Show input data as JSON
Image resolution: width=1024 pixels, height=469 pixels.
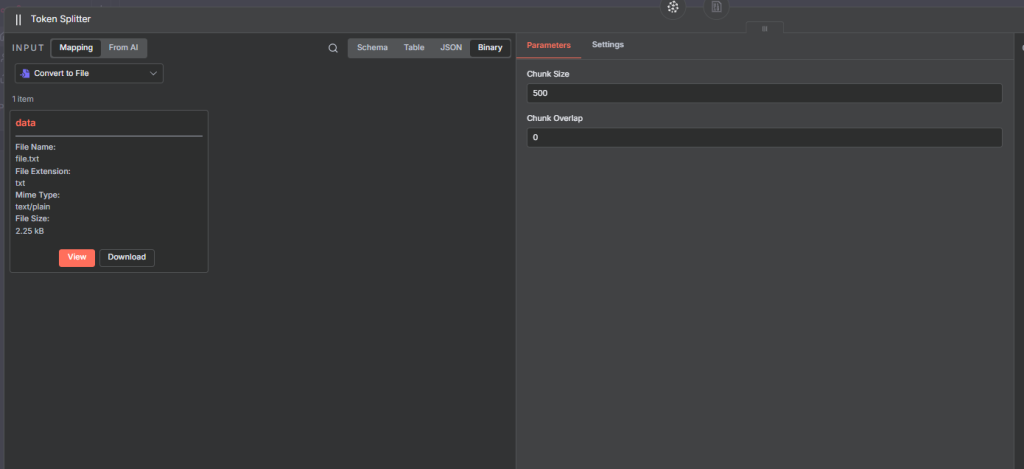(x=451, y=47)
